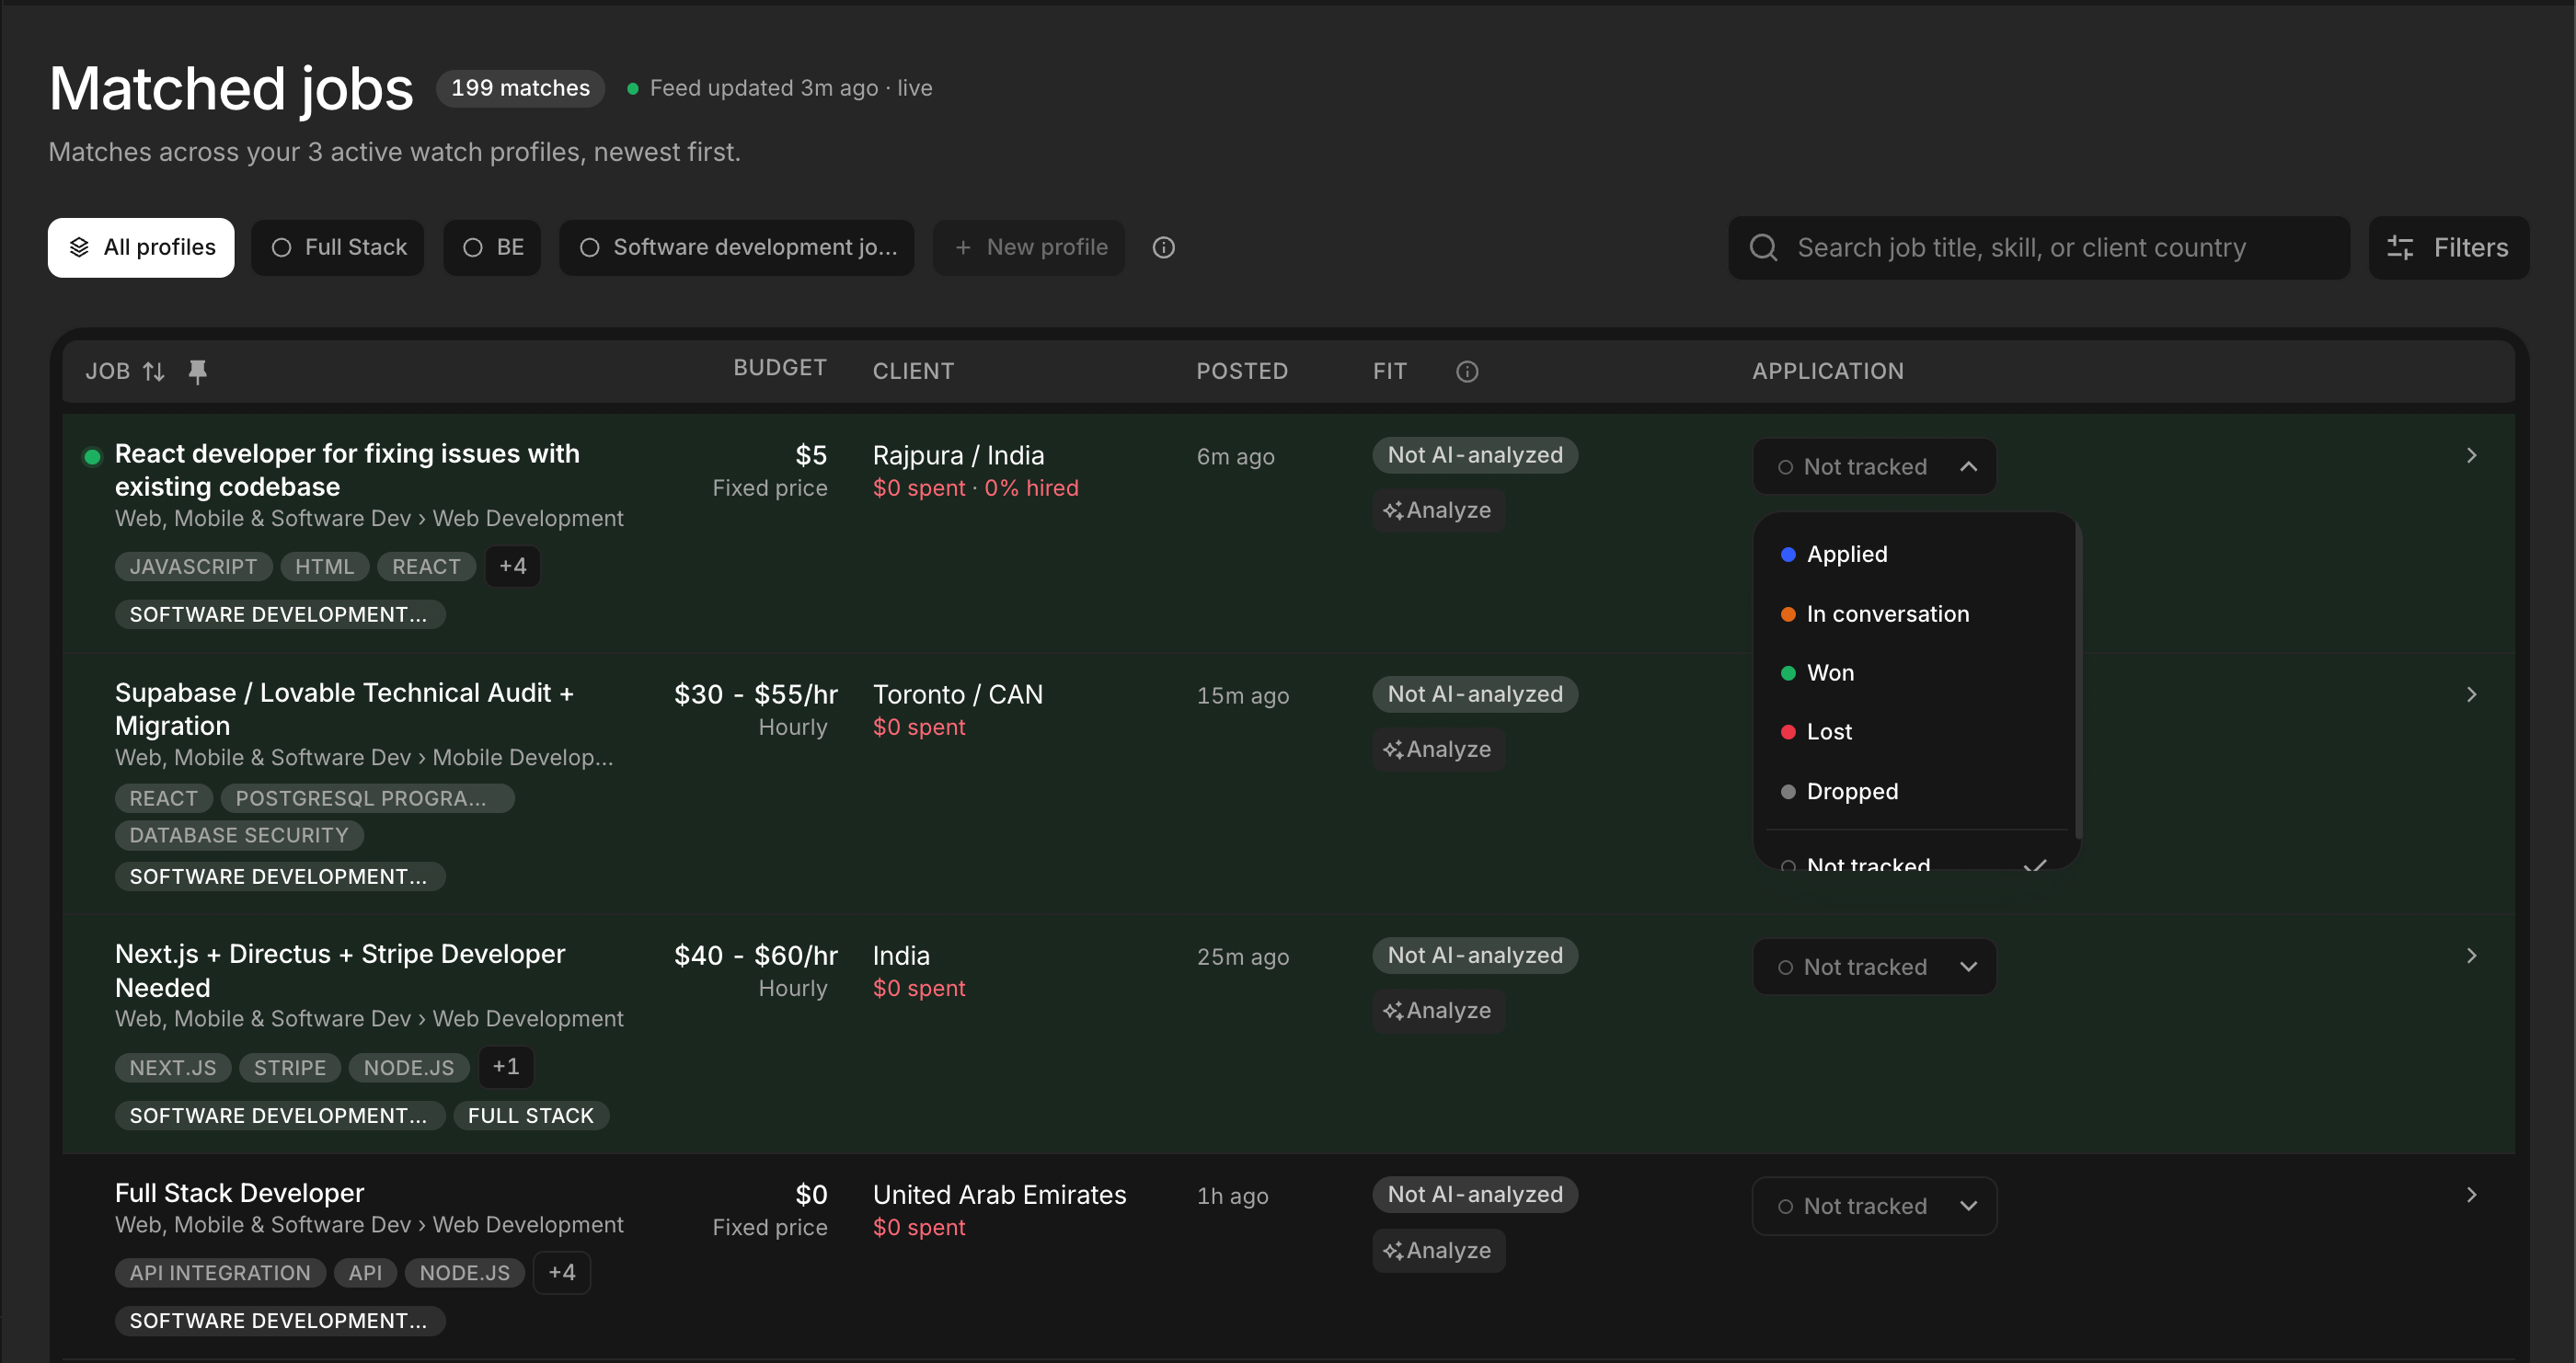Open the React developer fixing issues job
This screenshot has height=1363, width=2576.
[x=347, y=470]
